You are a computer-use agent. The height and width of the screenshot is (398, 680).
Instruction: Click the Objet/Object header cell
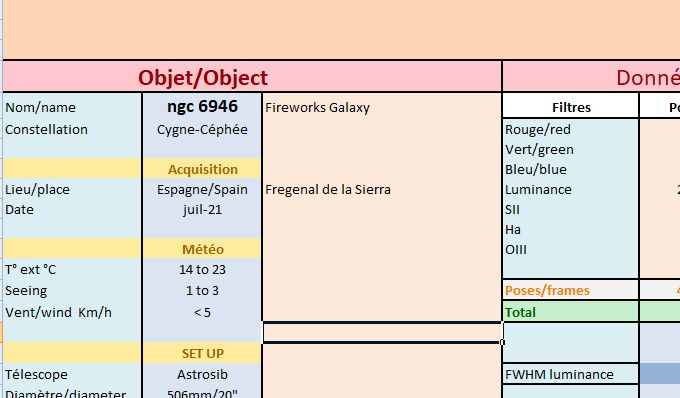coord(252,77)
